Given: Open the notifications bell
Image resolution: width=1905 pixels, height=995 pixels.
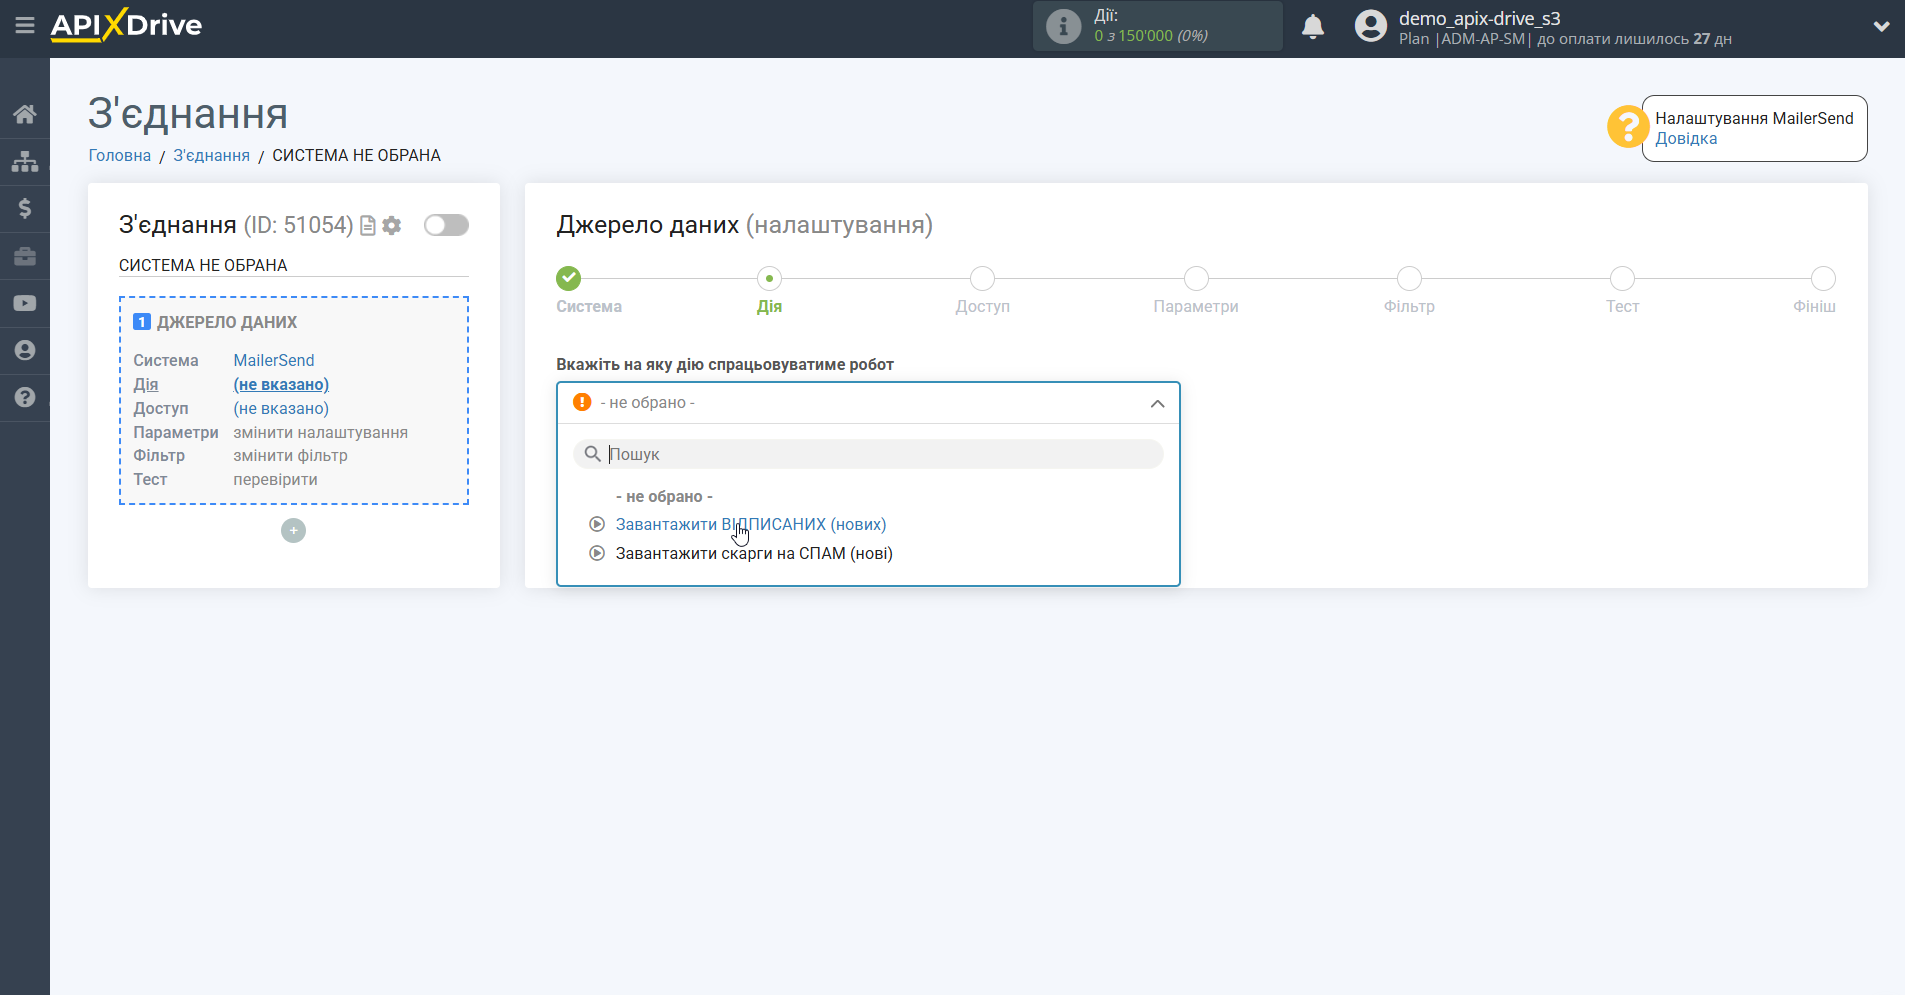Looking at the screenshot, I should coord(1313,27).
